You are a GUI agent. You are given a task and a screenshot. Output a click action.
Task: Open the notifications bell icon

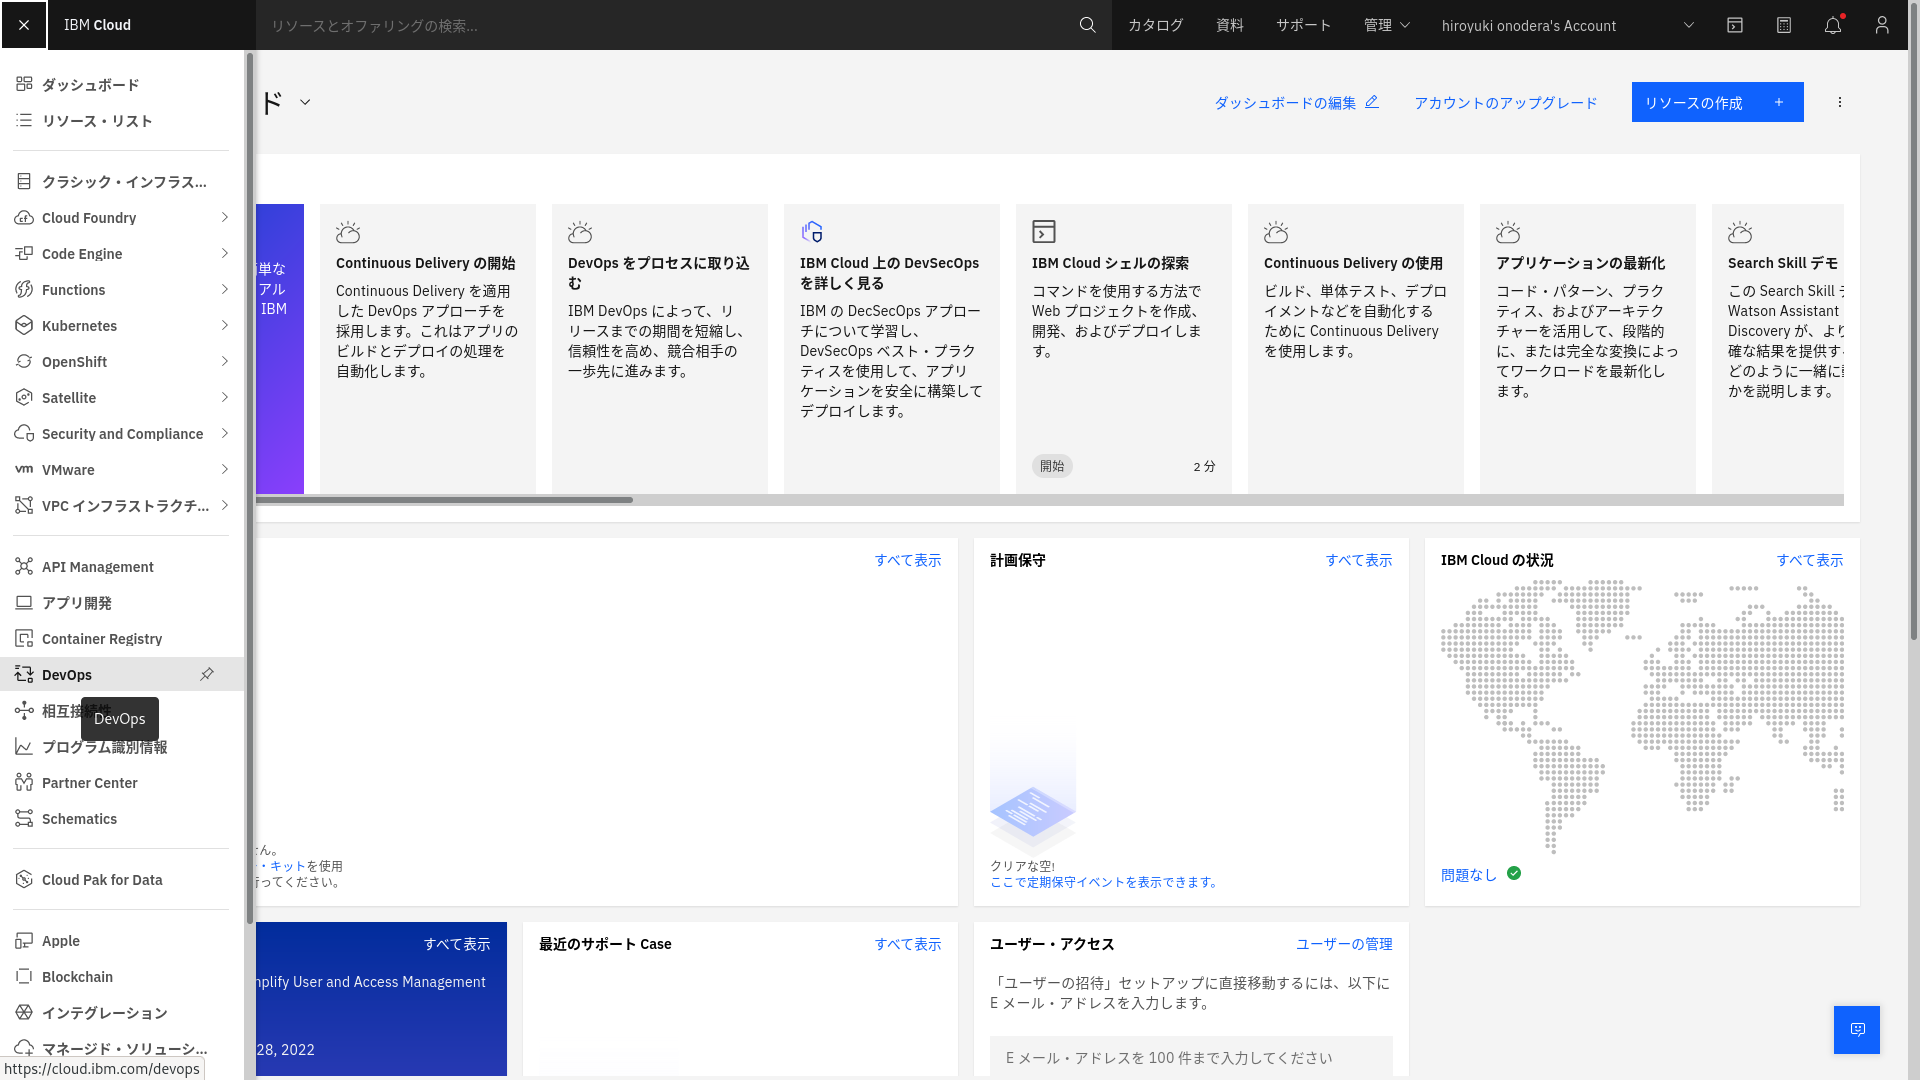[x=1833, y=25]
